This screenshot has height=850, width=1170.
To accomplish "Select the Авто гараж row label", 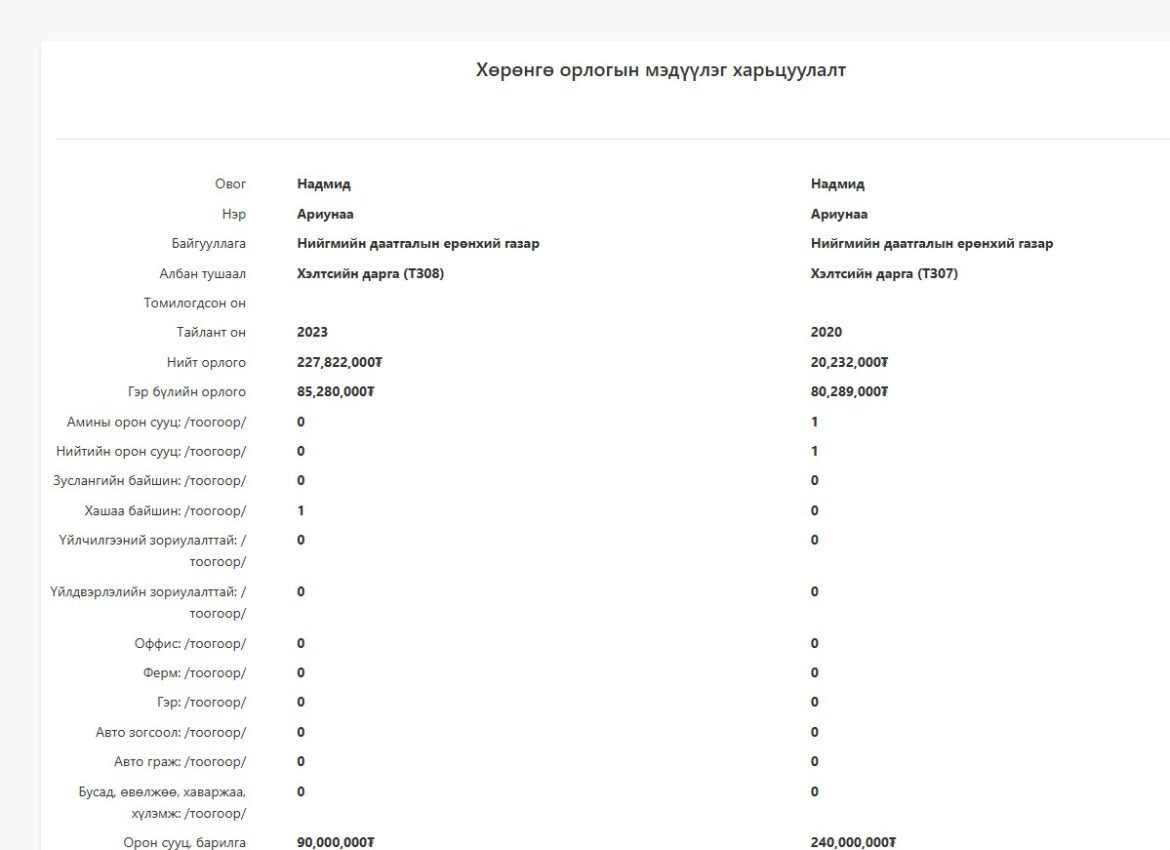I will coord(180,762).
